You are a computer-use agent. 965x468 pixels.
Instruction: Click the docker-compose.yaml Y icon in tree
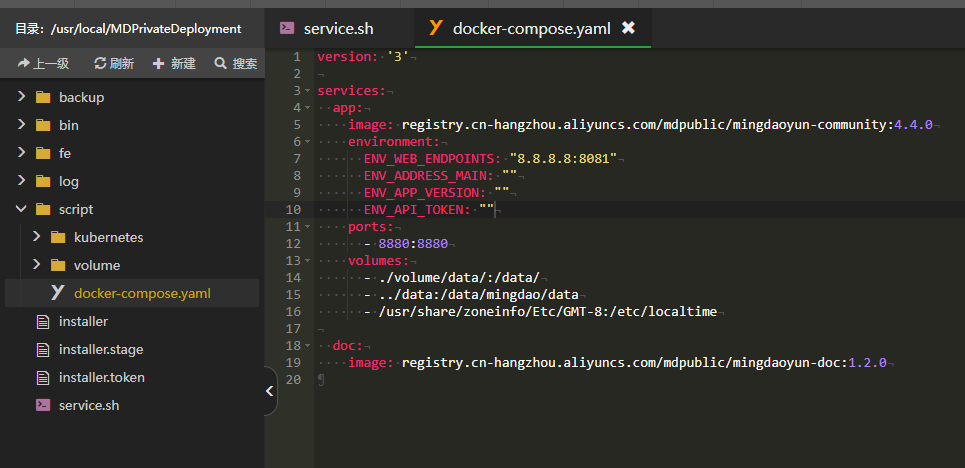point(57,293)
